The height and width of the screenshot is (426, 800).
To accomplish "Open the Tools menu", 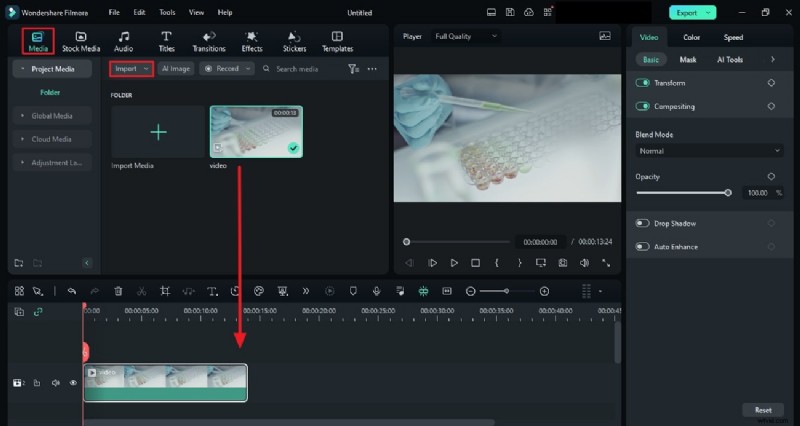I will coord(167,12).
